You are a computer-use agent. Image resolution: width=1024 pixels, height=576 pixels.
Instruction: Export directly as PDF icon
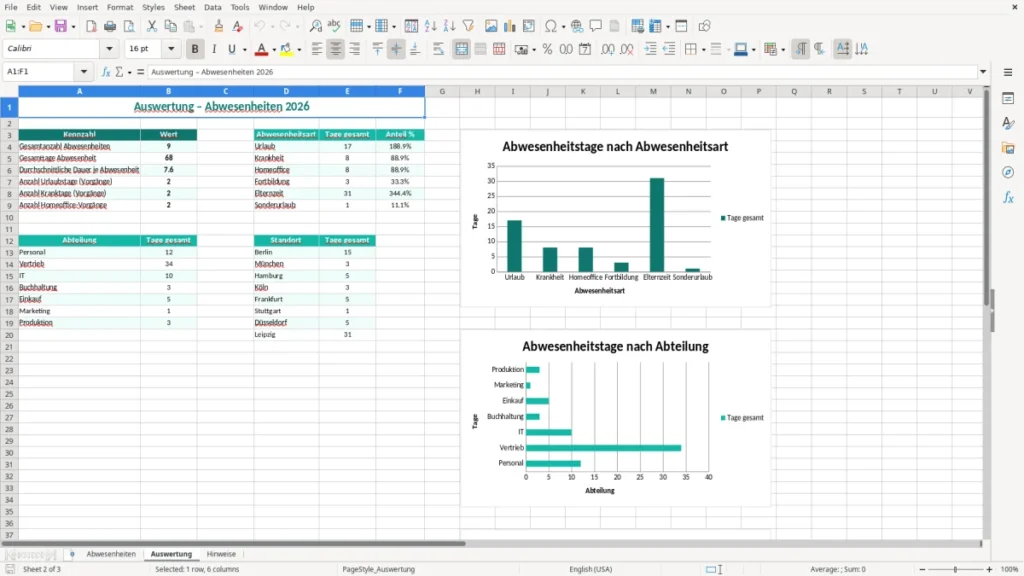pos(91,26)
